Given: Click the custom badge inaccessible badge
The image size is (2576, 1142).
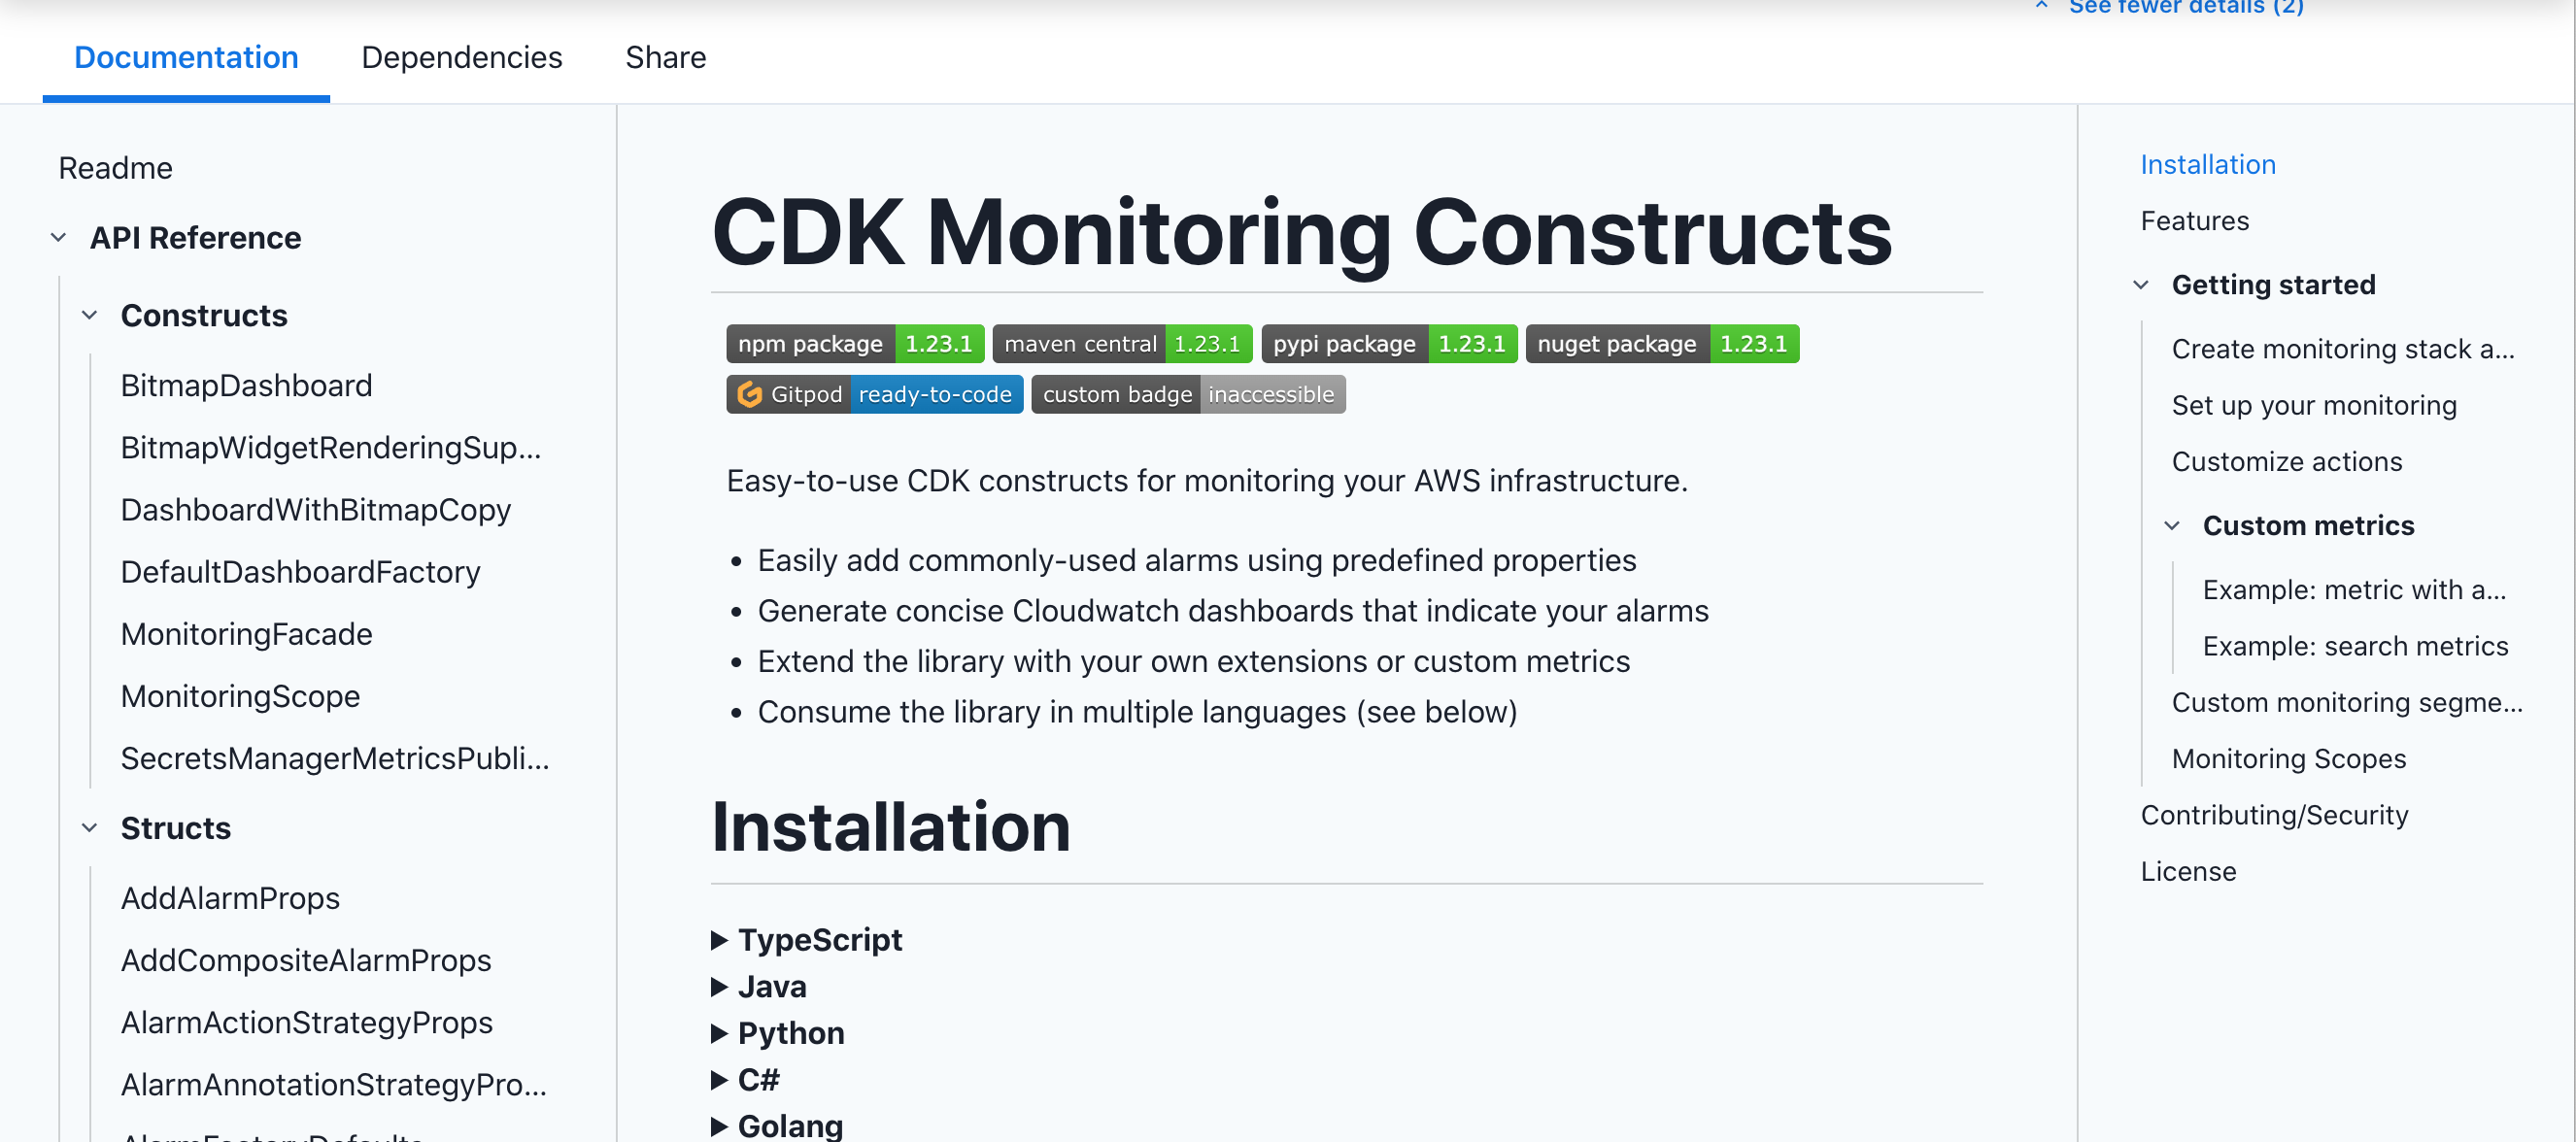Looking at the screenshot, I should pyautogui.click(x=1187, y=394).
